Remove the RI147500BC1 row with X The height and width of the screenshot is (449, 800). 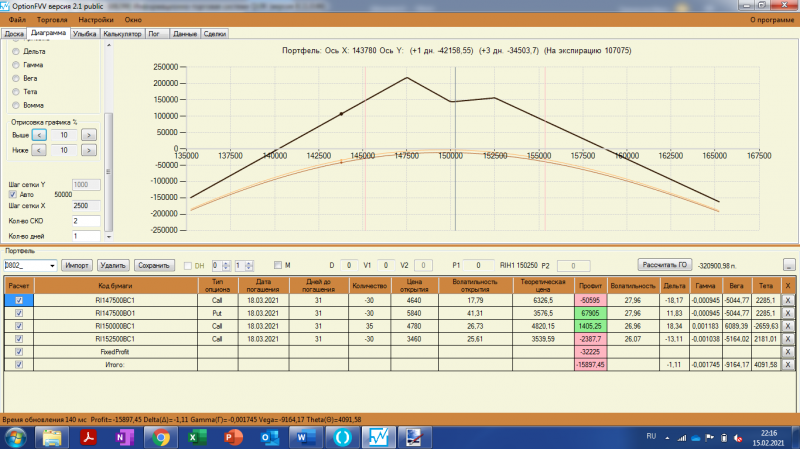pyautogui.click(x=788, y=301)
